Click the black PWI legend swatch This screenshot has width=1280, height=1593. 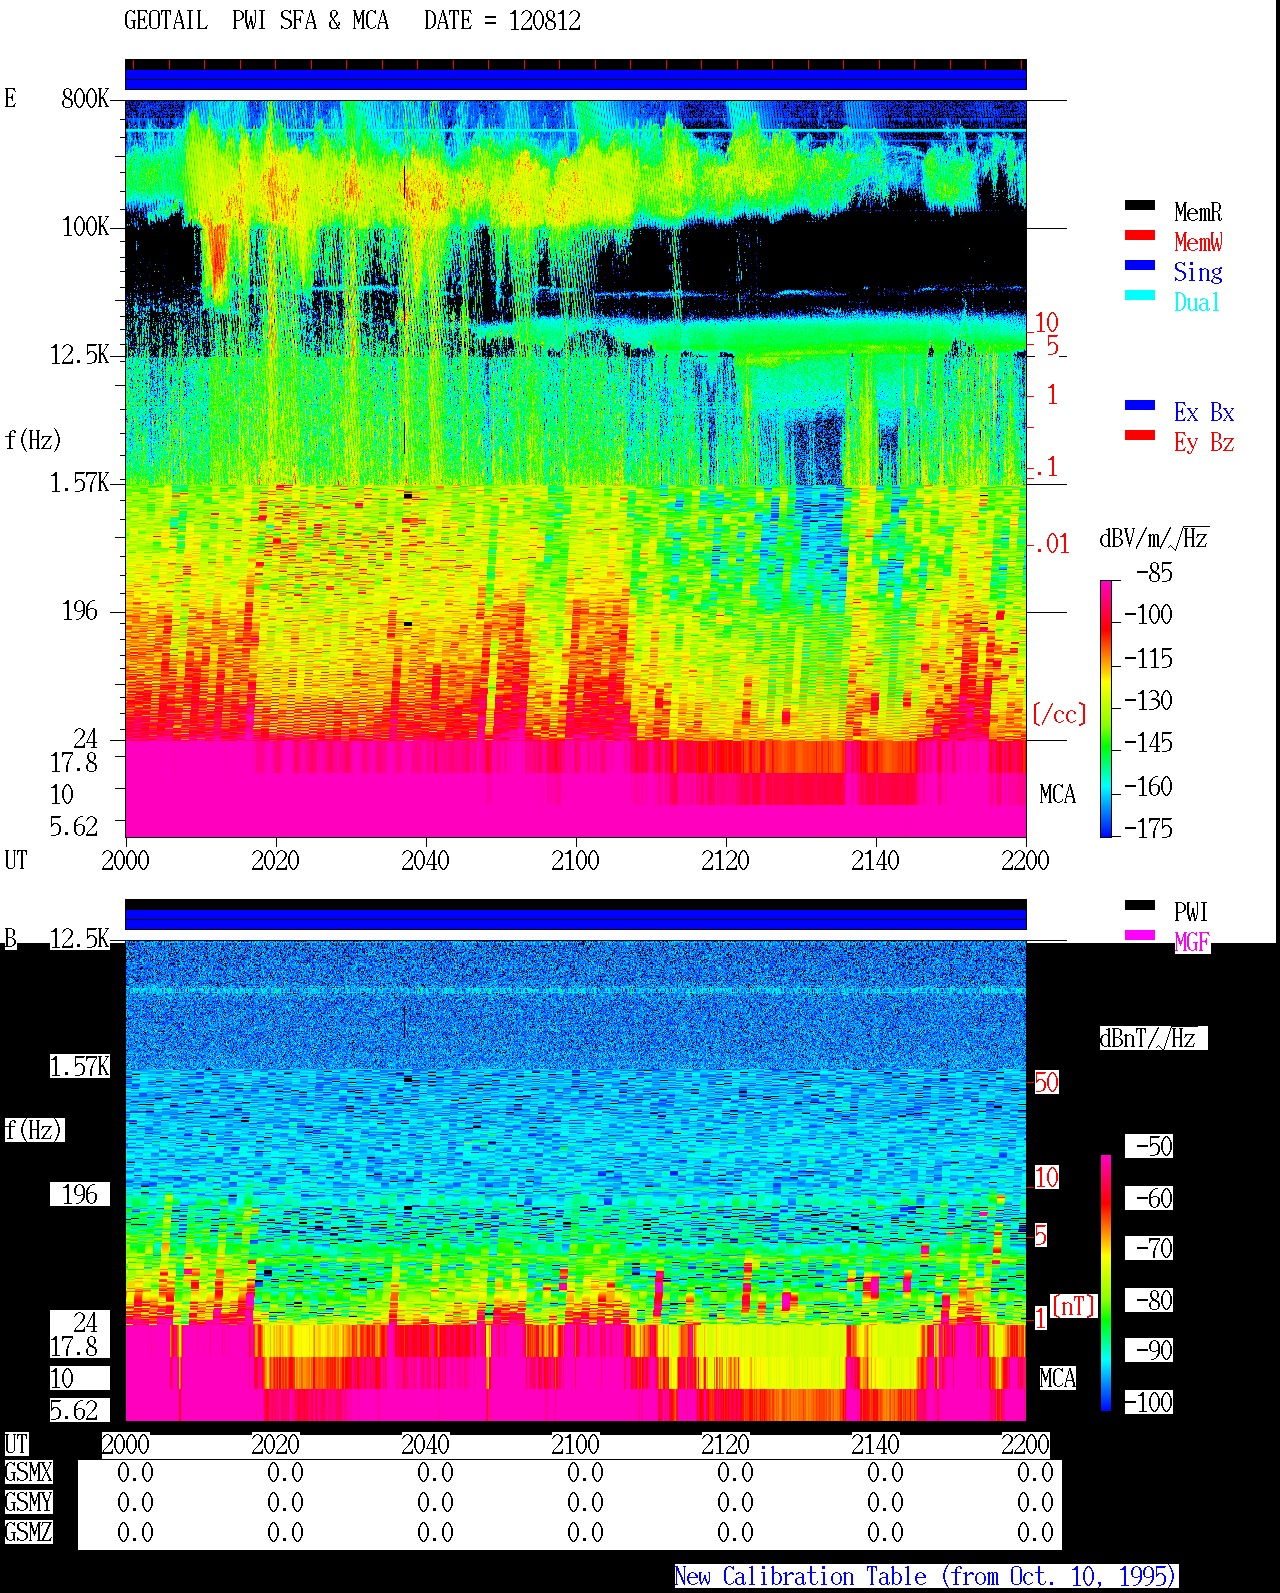(x=1139, y=905)
